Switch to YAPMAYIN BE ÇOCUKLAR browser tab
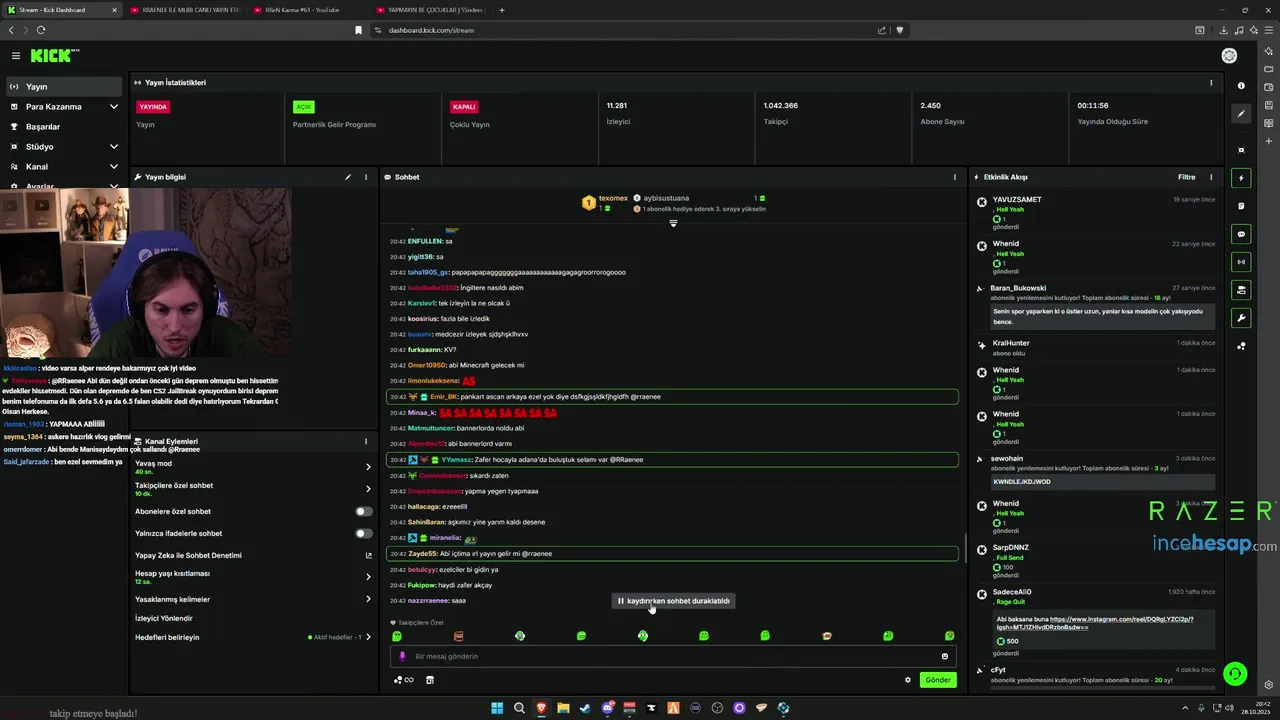Image resolution: width=1280 pixels, height=720 pixels. tap(430, 10)
